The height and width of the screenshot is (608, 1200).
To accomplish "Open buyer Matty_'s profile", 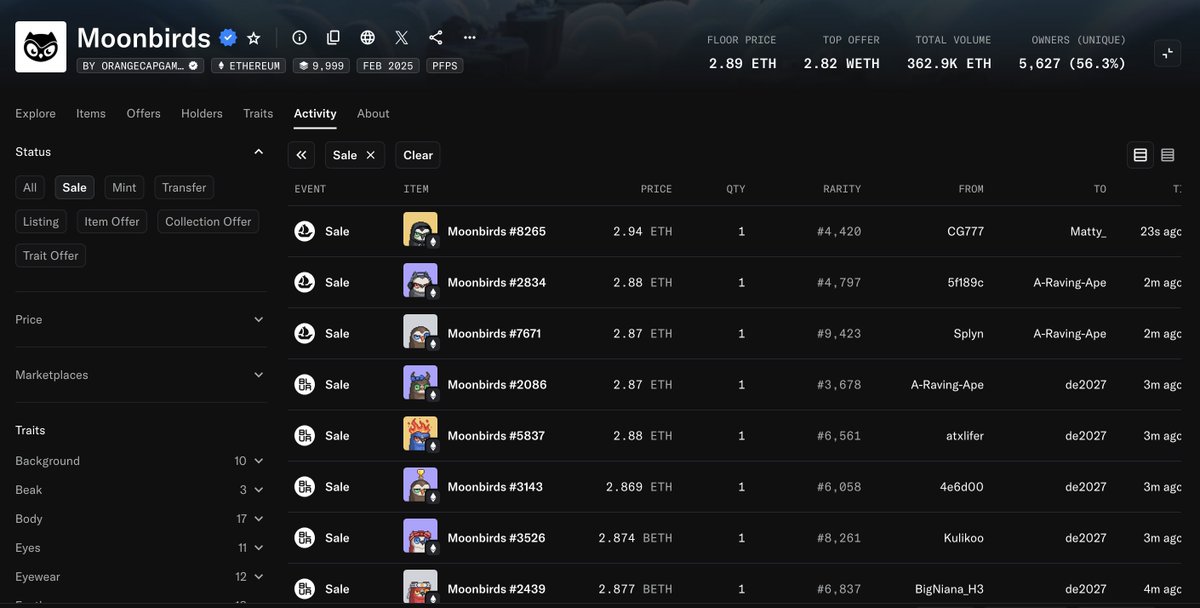I will tap(1088, 231).
